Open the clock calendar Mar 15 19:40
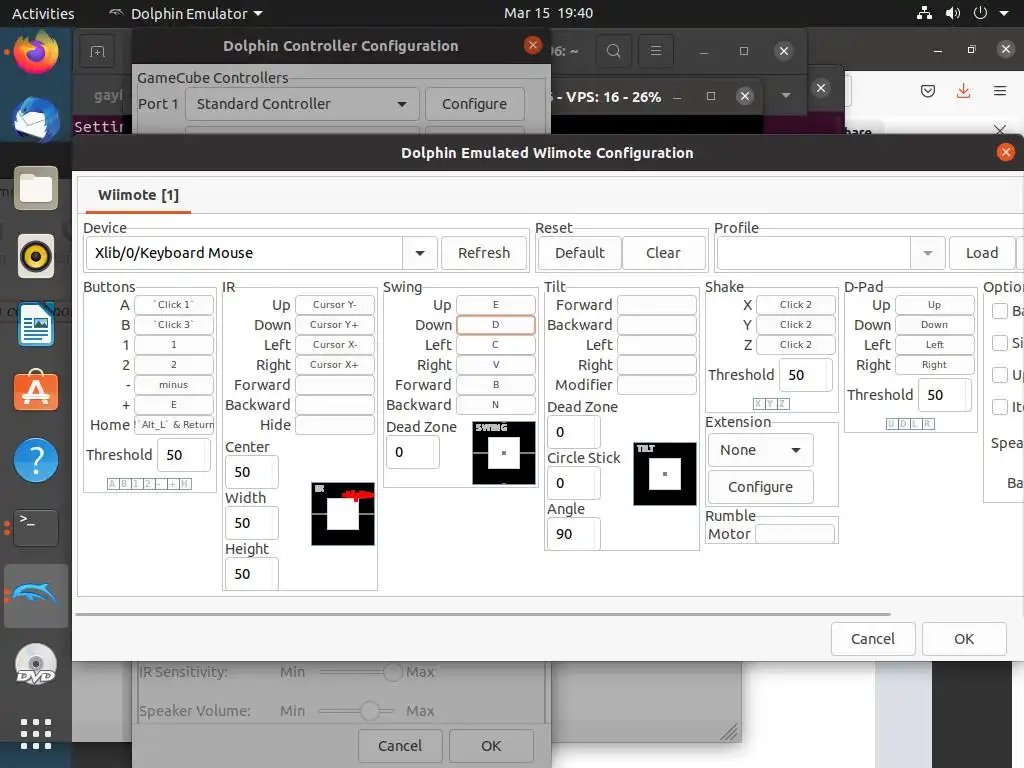Screen dimensions: 1024x768 point(548,13)
